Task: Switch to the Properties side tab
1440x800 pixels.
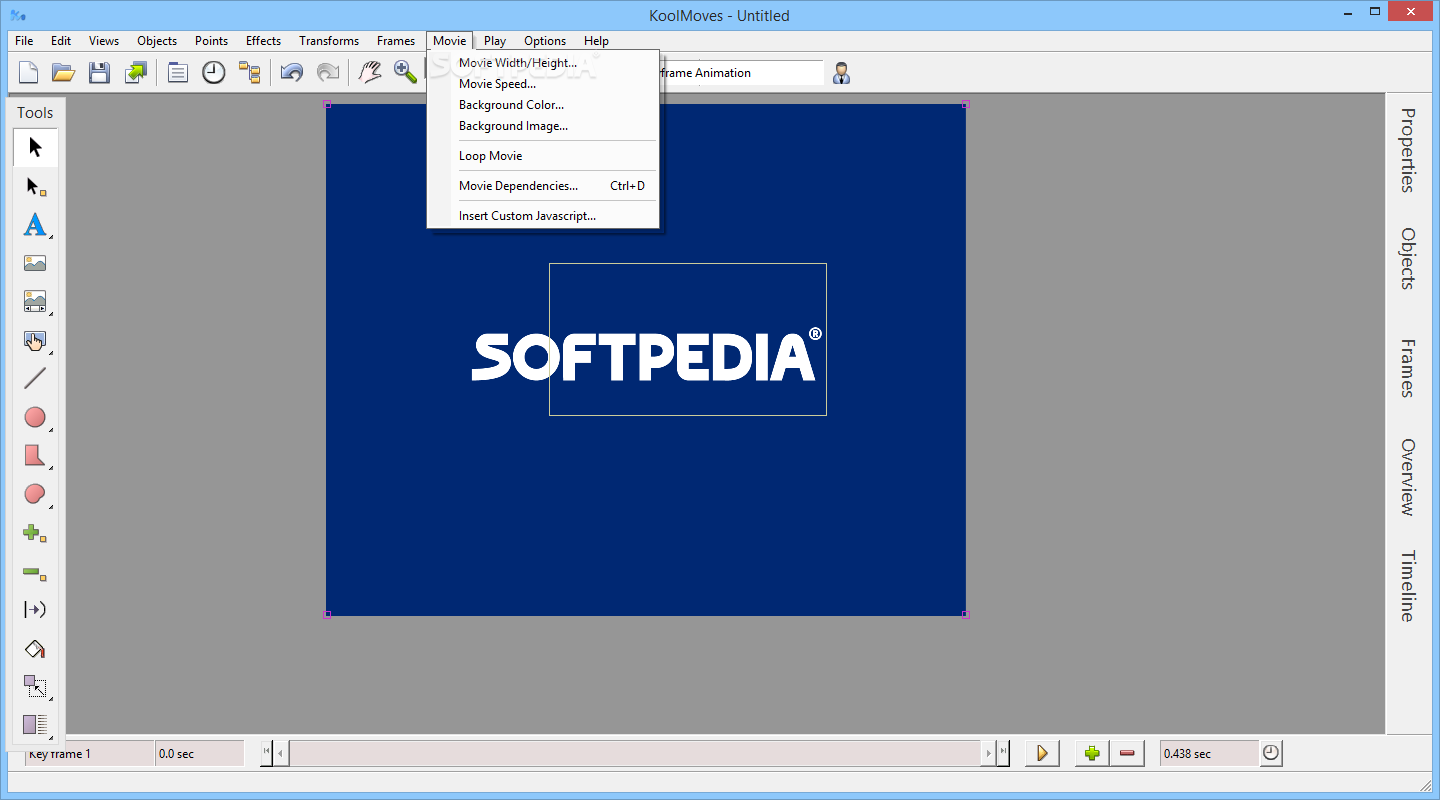Action: point(1408,150)
